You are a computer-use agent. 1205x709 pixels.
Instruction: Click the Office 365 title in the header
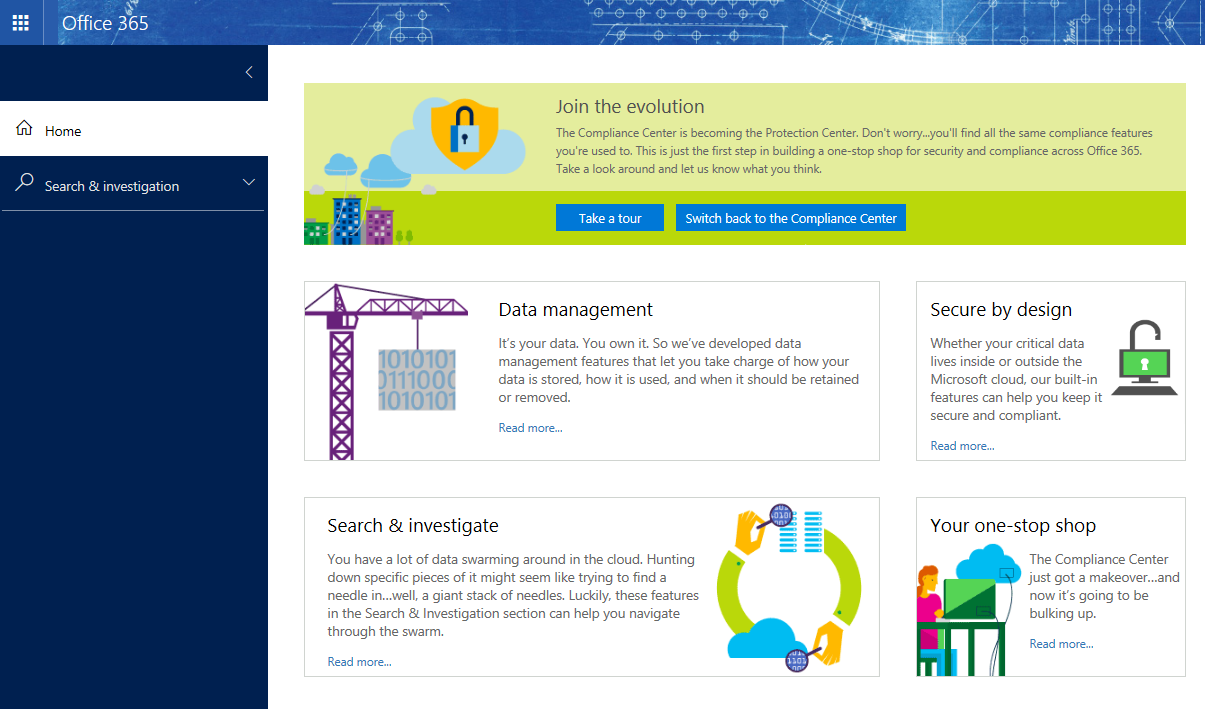(x=104, y=22)
